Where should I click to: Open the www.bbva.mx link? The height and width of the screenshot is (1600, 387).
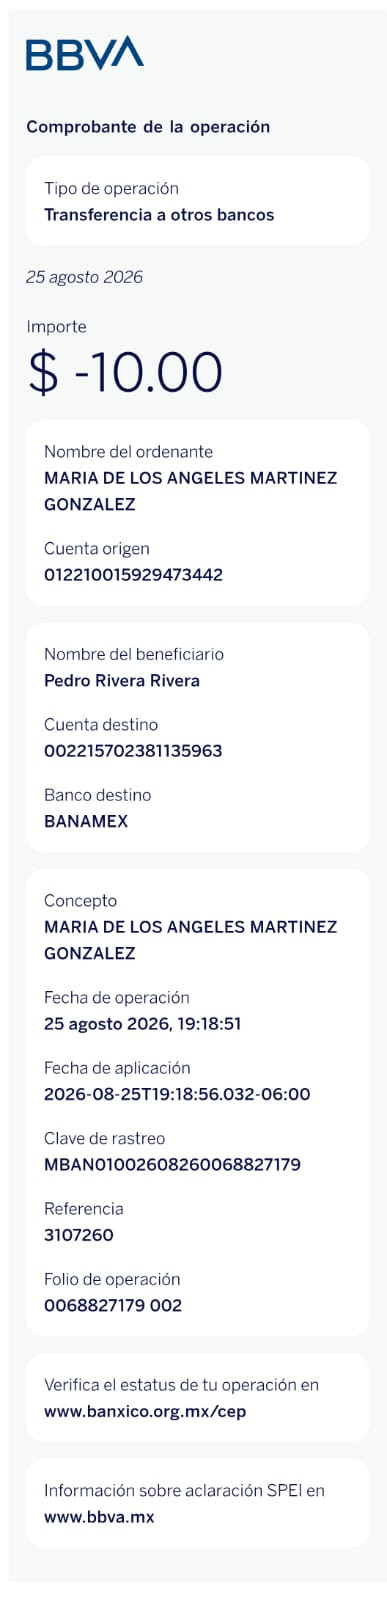99,1517
